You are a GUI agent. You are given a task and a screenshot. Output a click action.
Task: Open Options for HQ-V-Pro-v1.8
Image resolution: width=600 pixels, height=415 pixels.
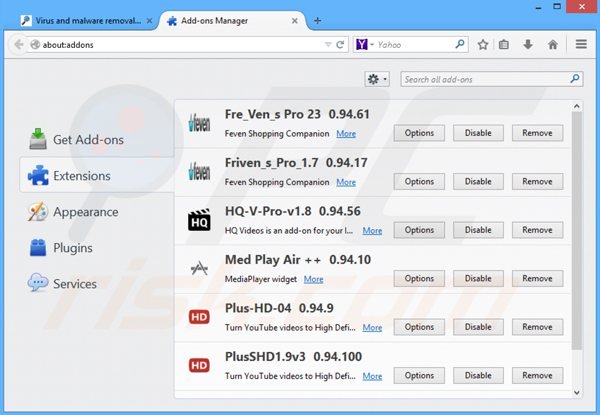419,230
